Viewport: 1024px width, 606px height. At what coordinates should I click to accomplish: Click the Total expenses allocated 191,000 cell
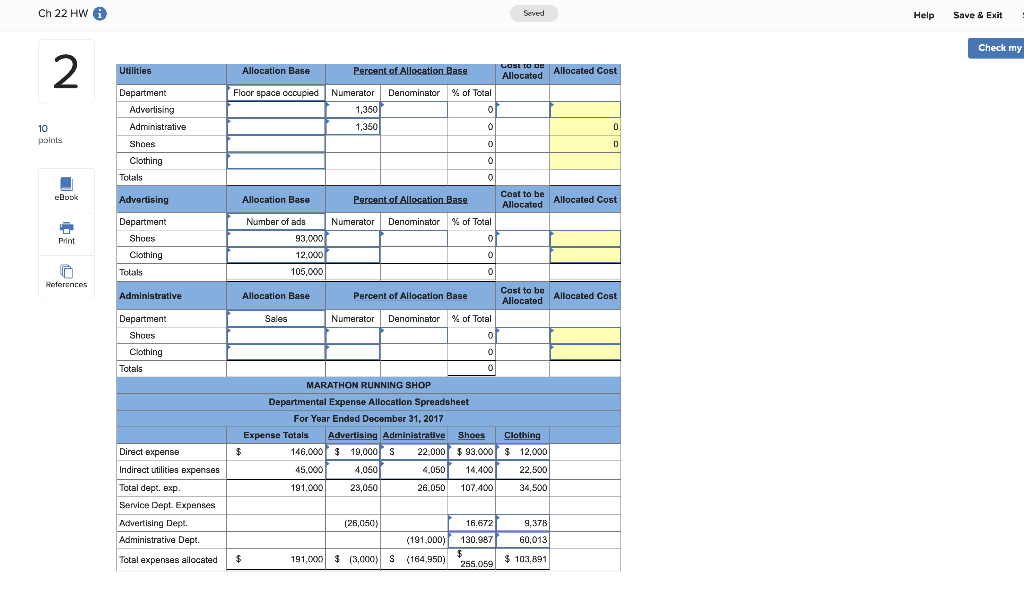pos(275,559)
